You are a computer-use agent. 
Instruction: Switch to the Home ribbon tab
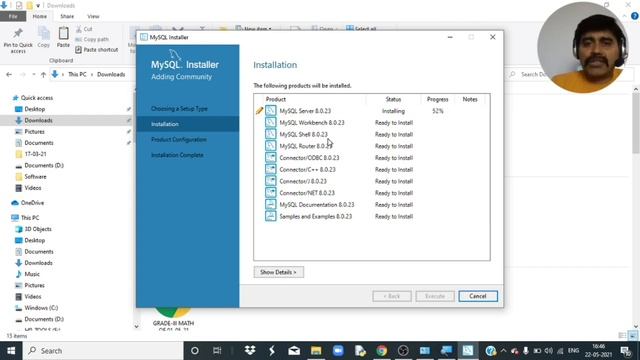40,16
